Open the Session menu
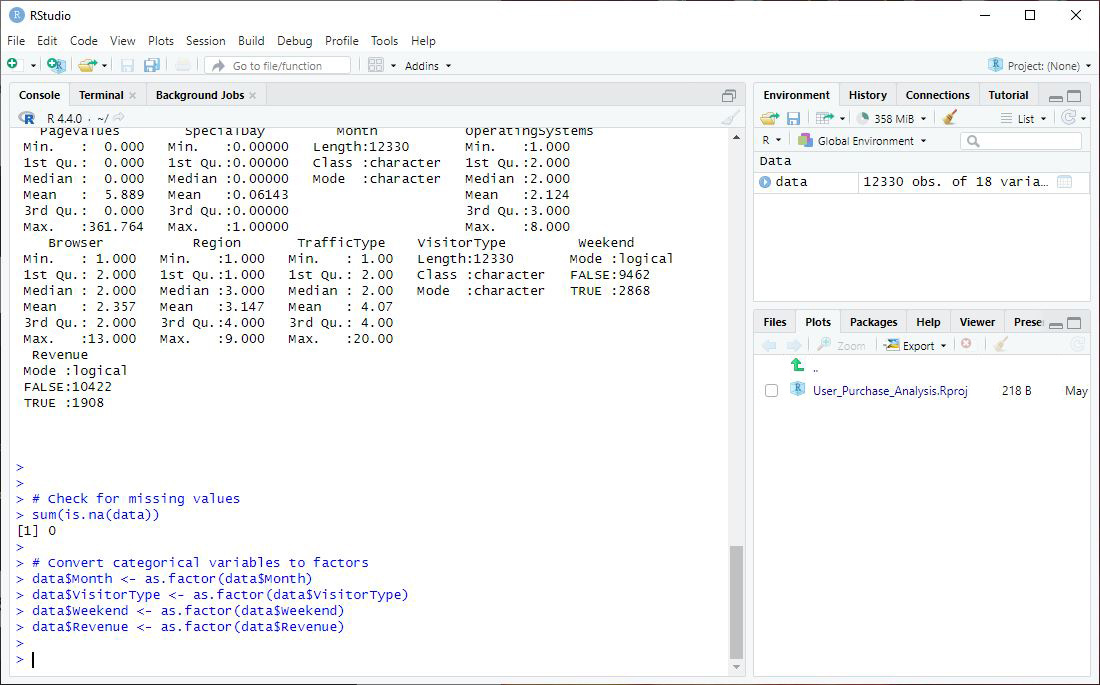Image resolution: width=1100 pixels, height=685 pixels. [x=205, y=41]
